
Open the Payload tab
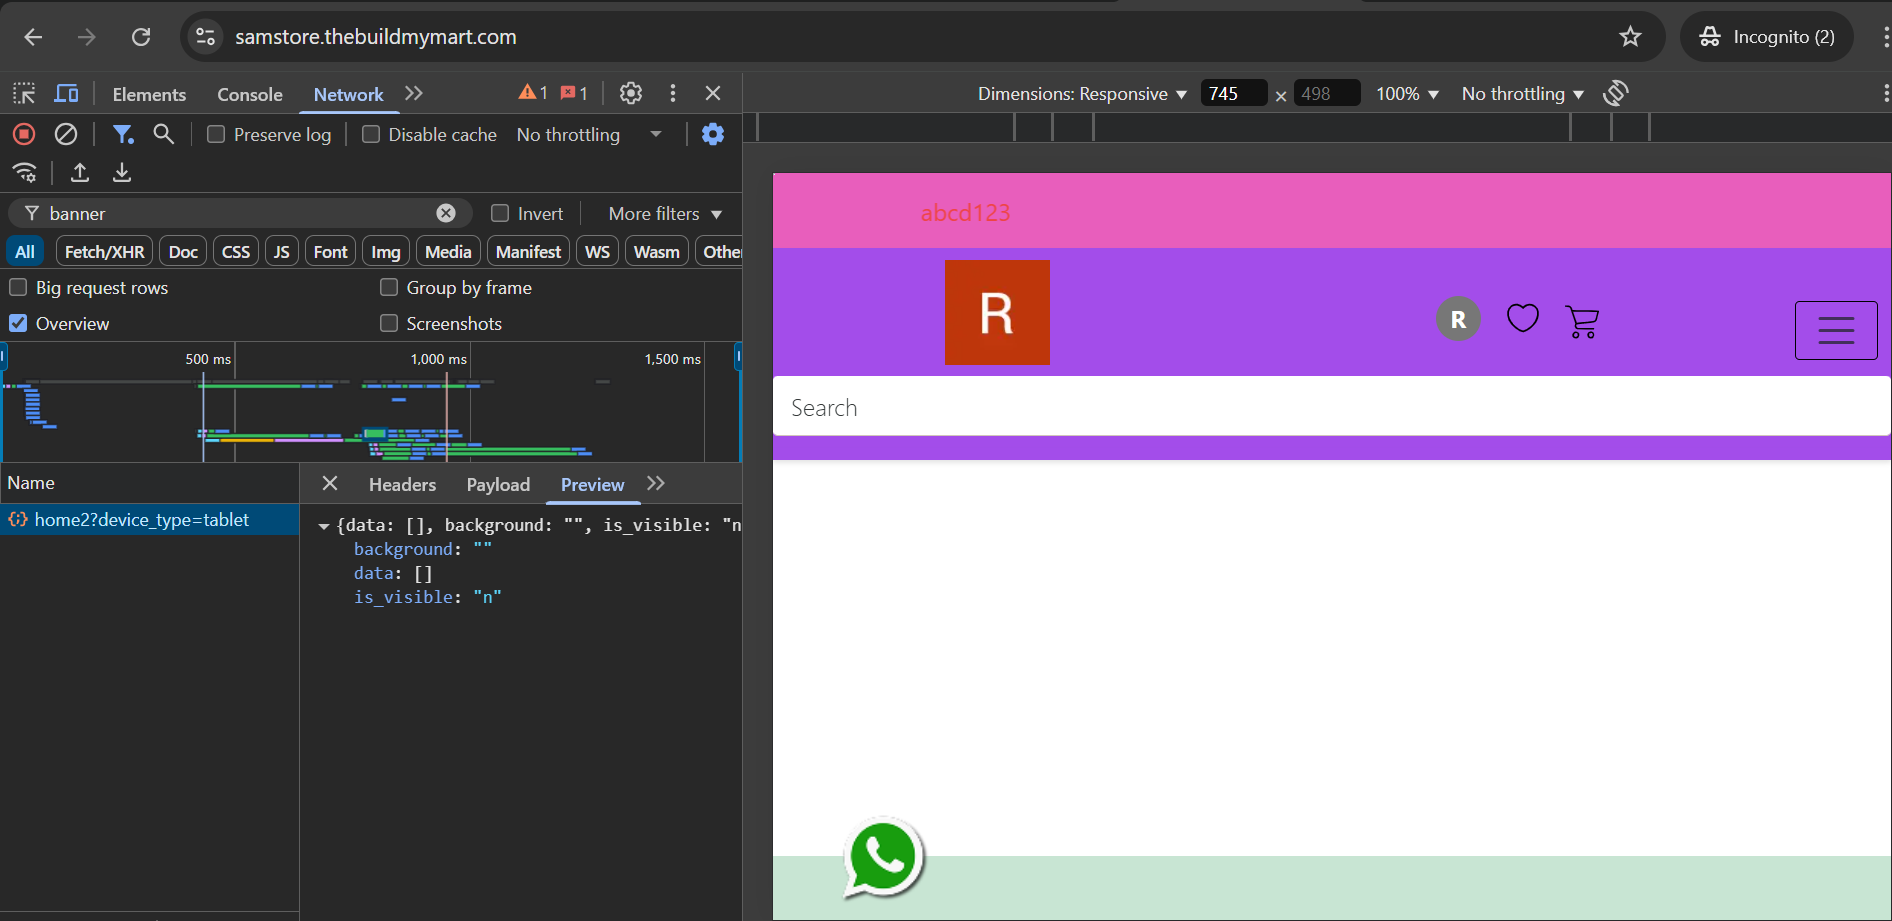(498, 484)
